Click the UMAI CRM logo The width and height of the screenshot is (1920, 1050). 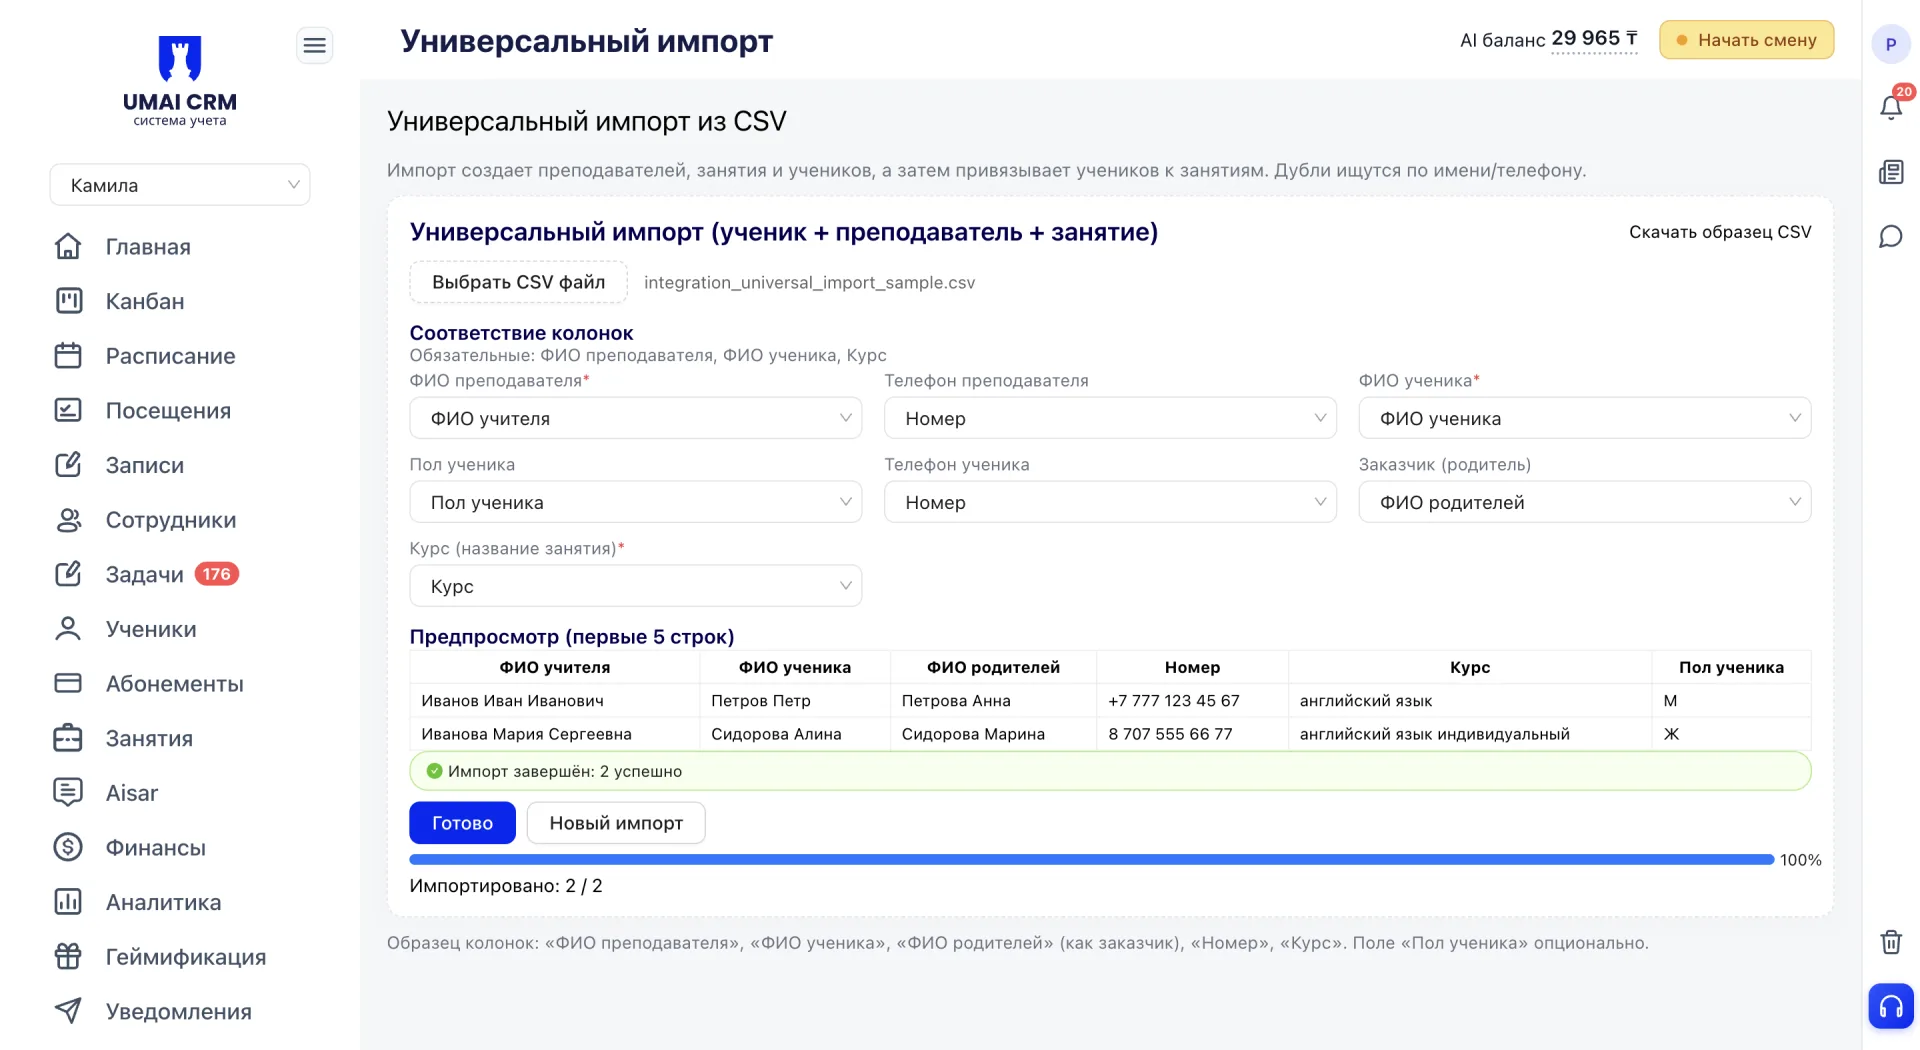pyautogui.click(x=180, y=80)
